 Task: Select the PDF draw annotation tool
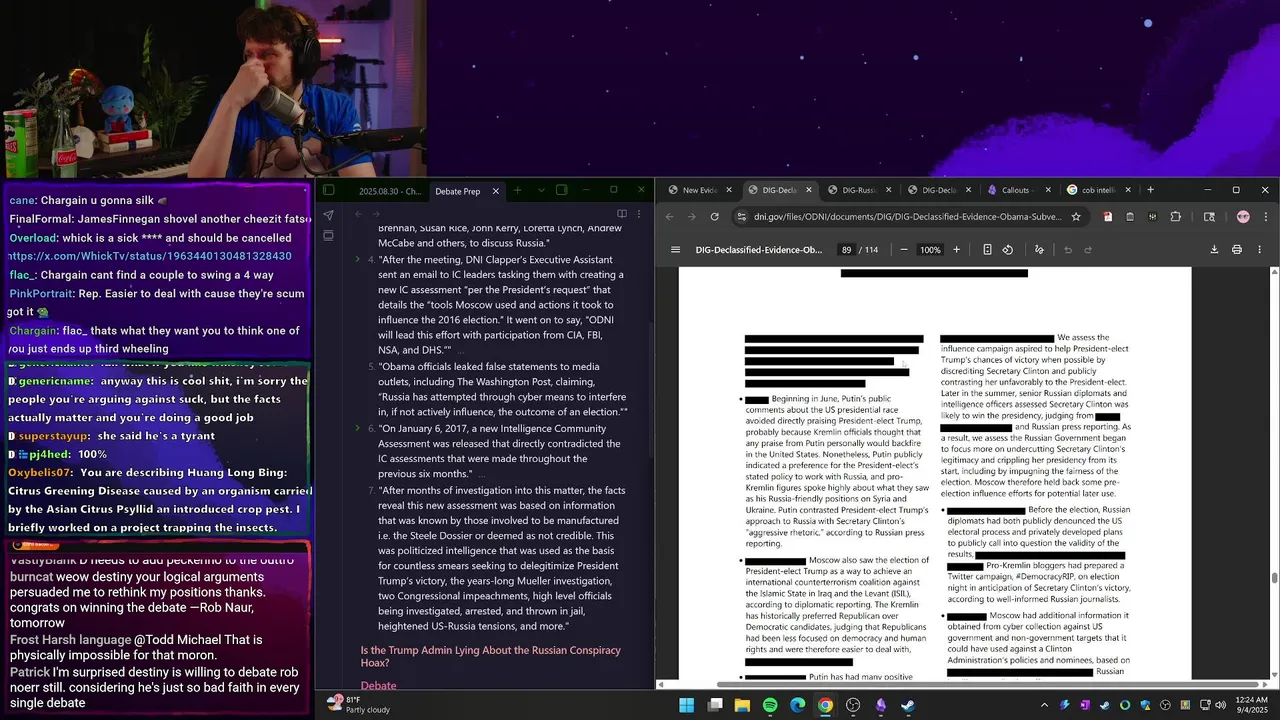(1039, 250)
